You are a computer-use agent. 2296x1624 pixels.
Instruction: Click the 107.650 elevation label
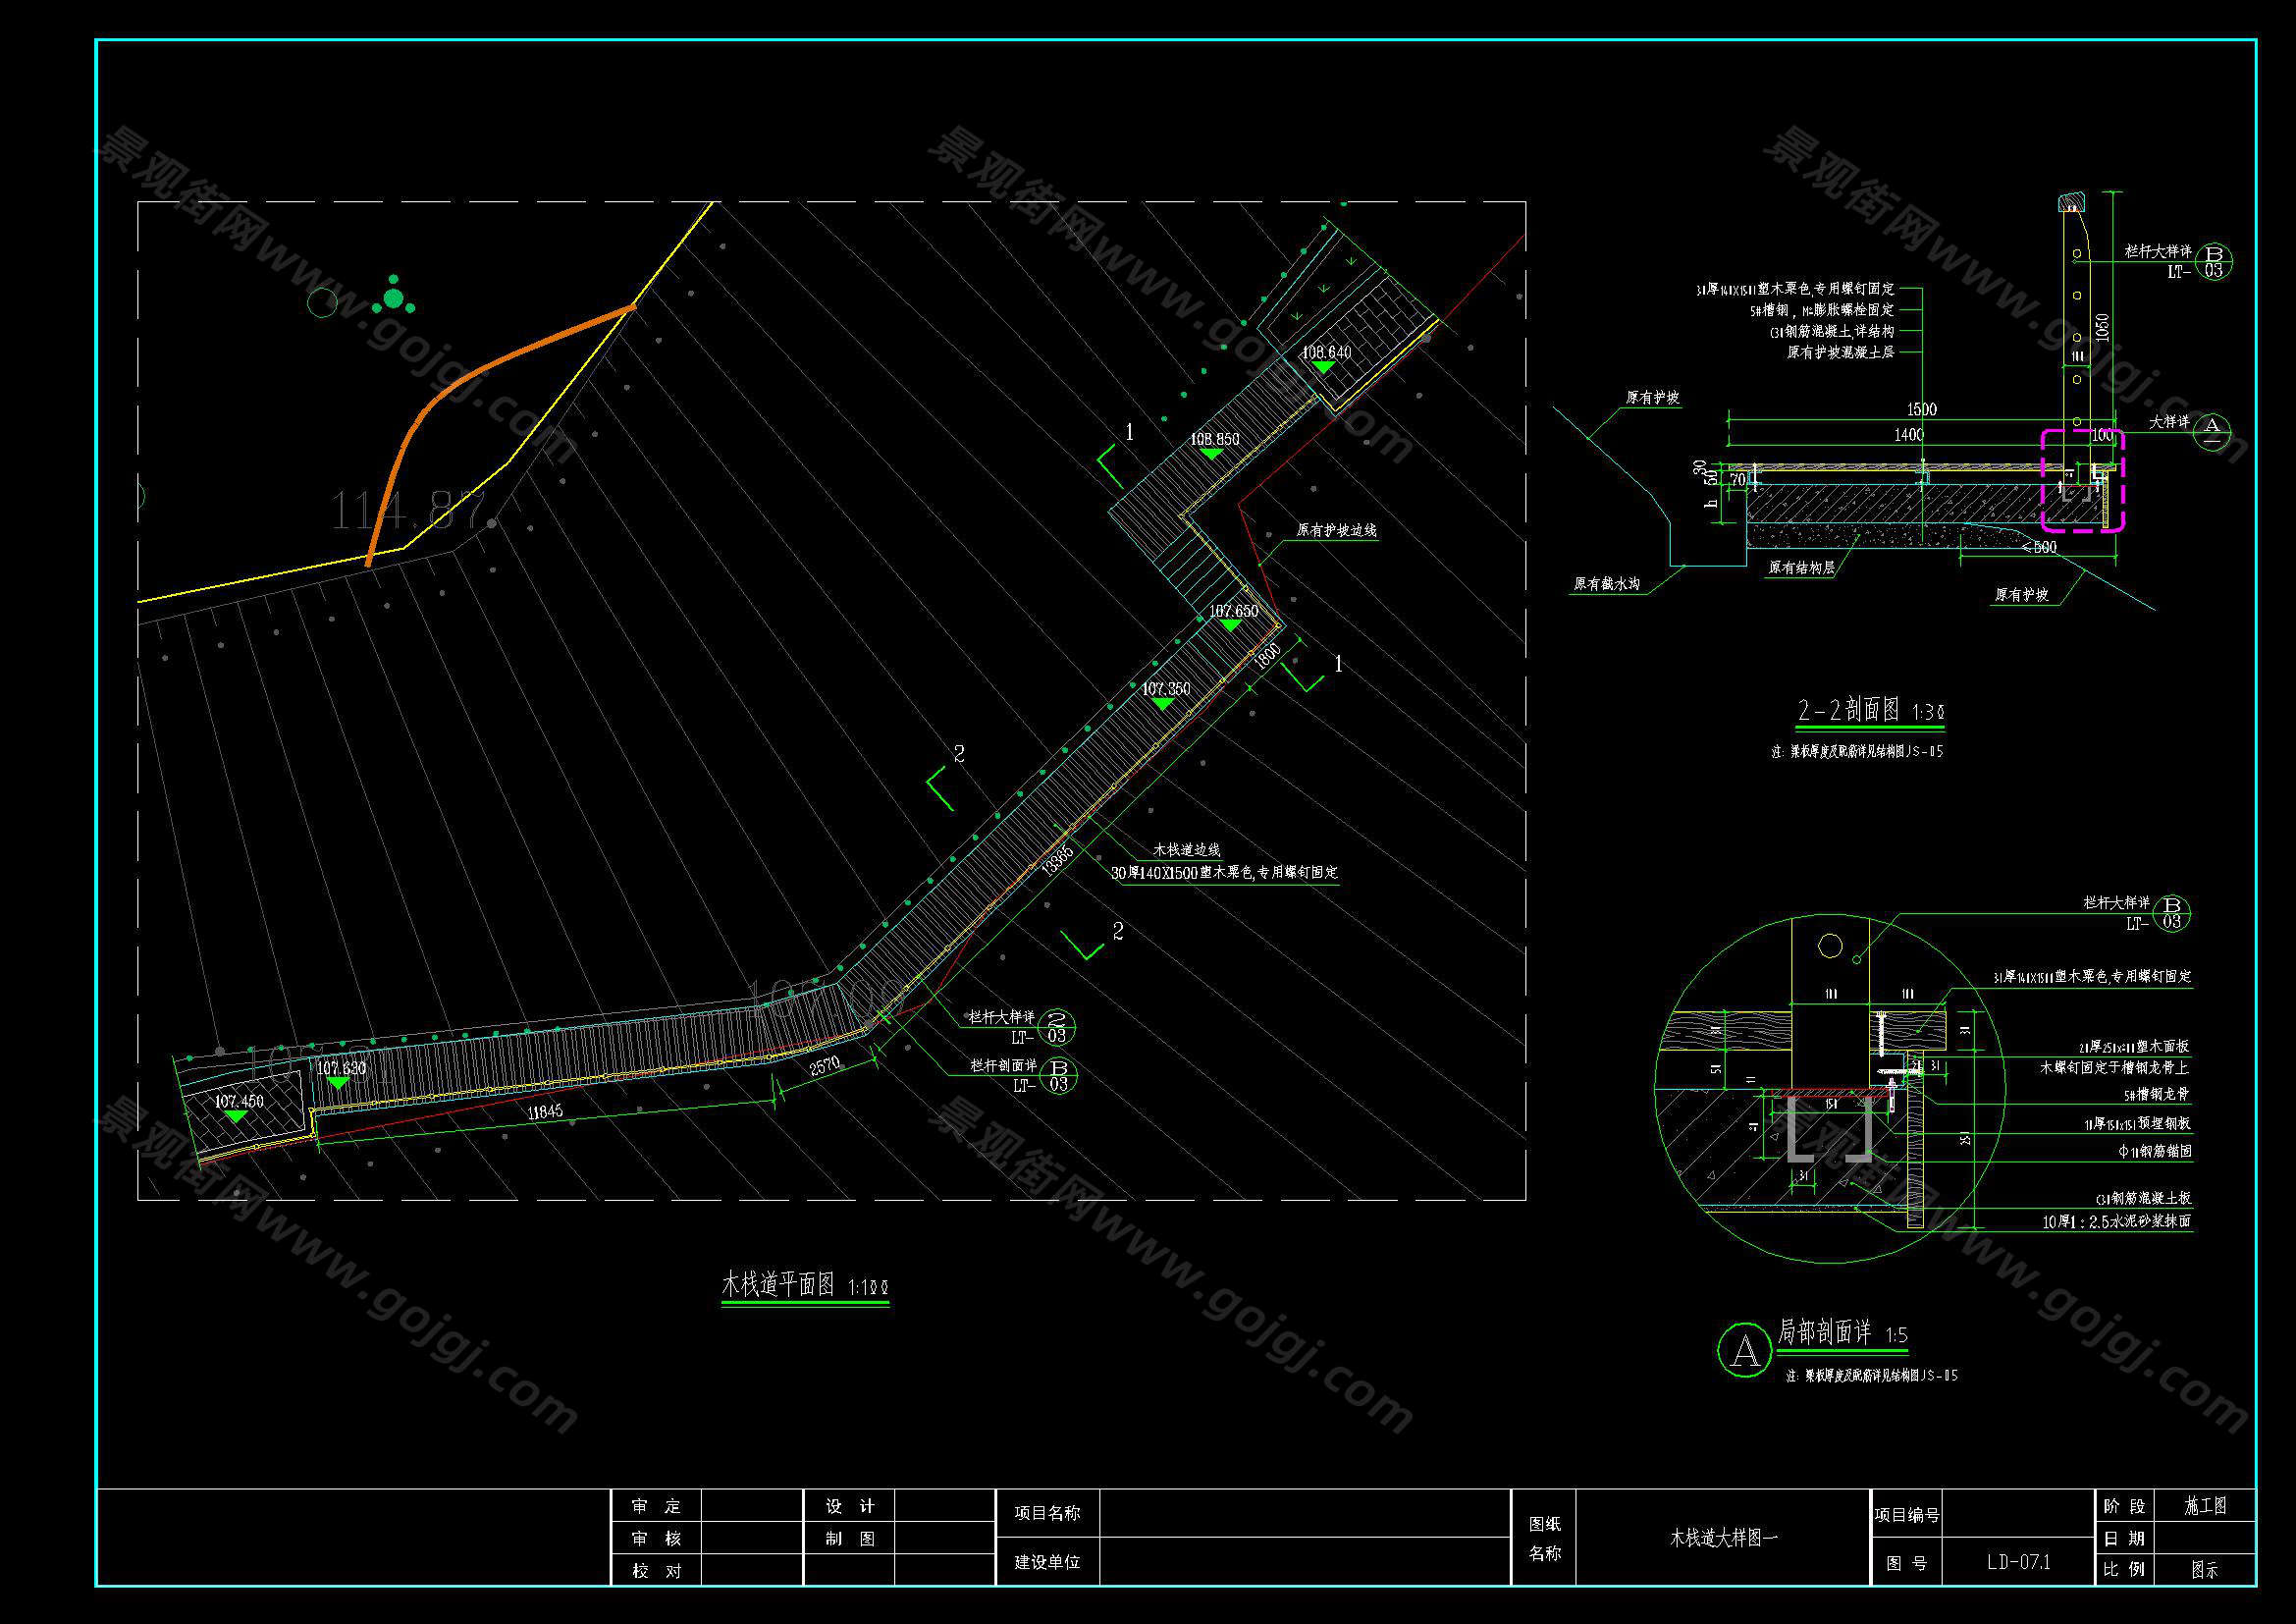coord(1233,611)
